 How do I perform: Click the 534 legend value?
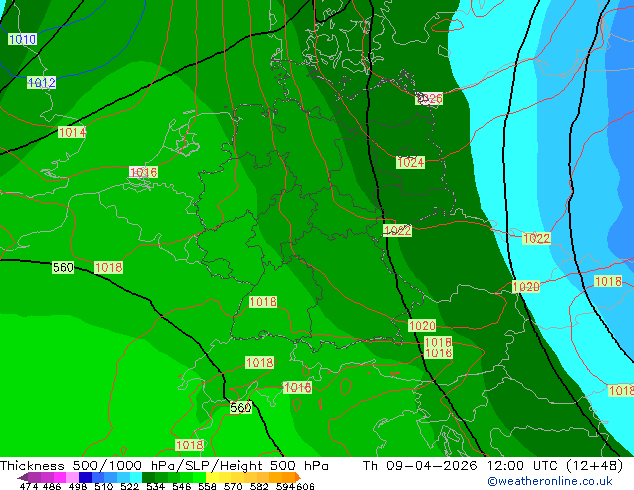tap(155, 486)
